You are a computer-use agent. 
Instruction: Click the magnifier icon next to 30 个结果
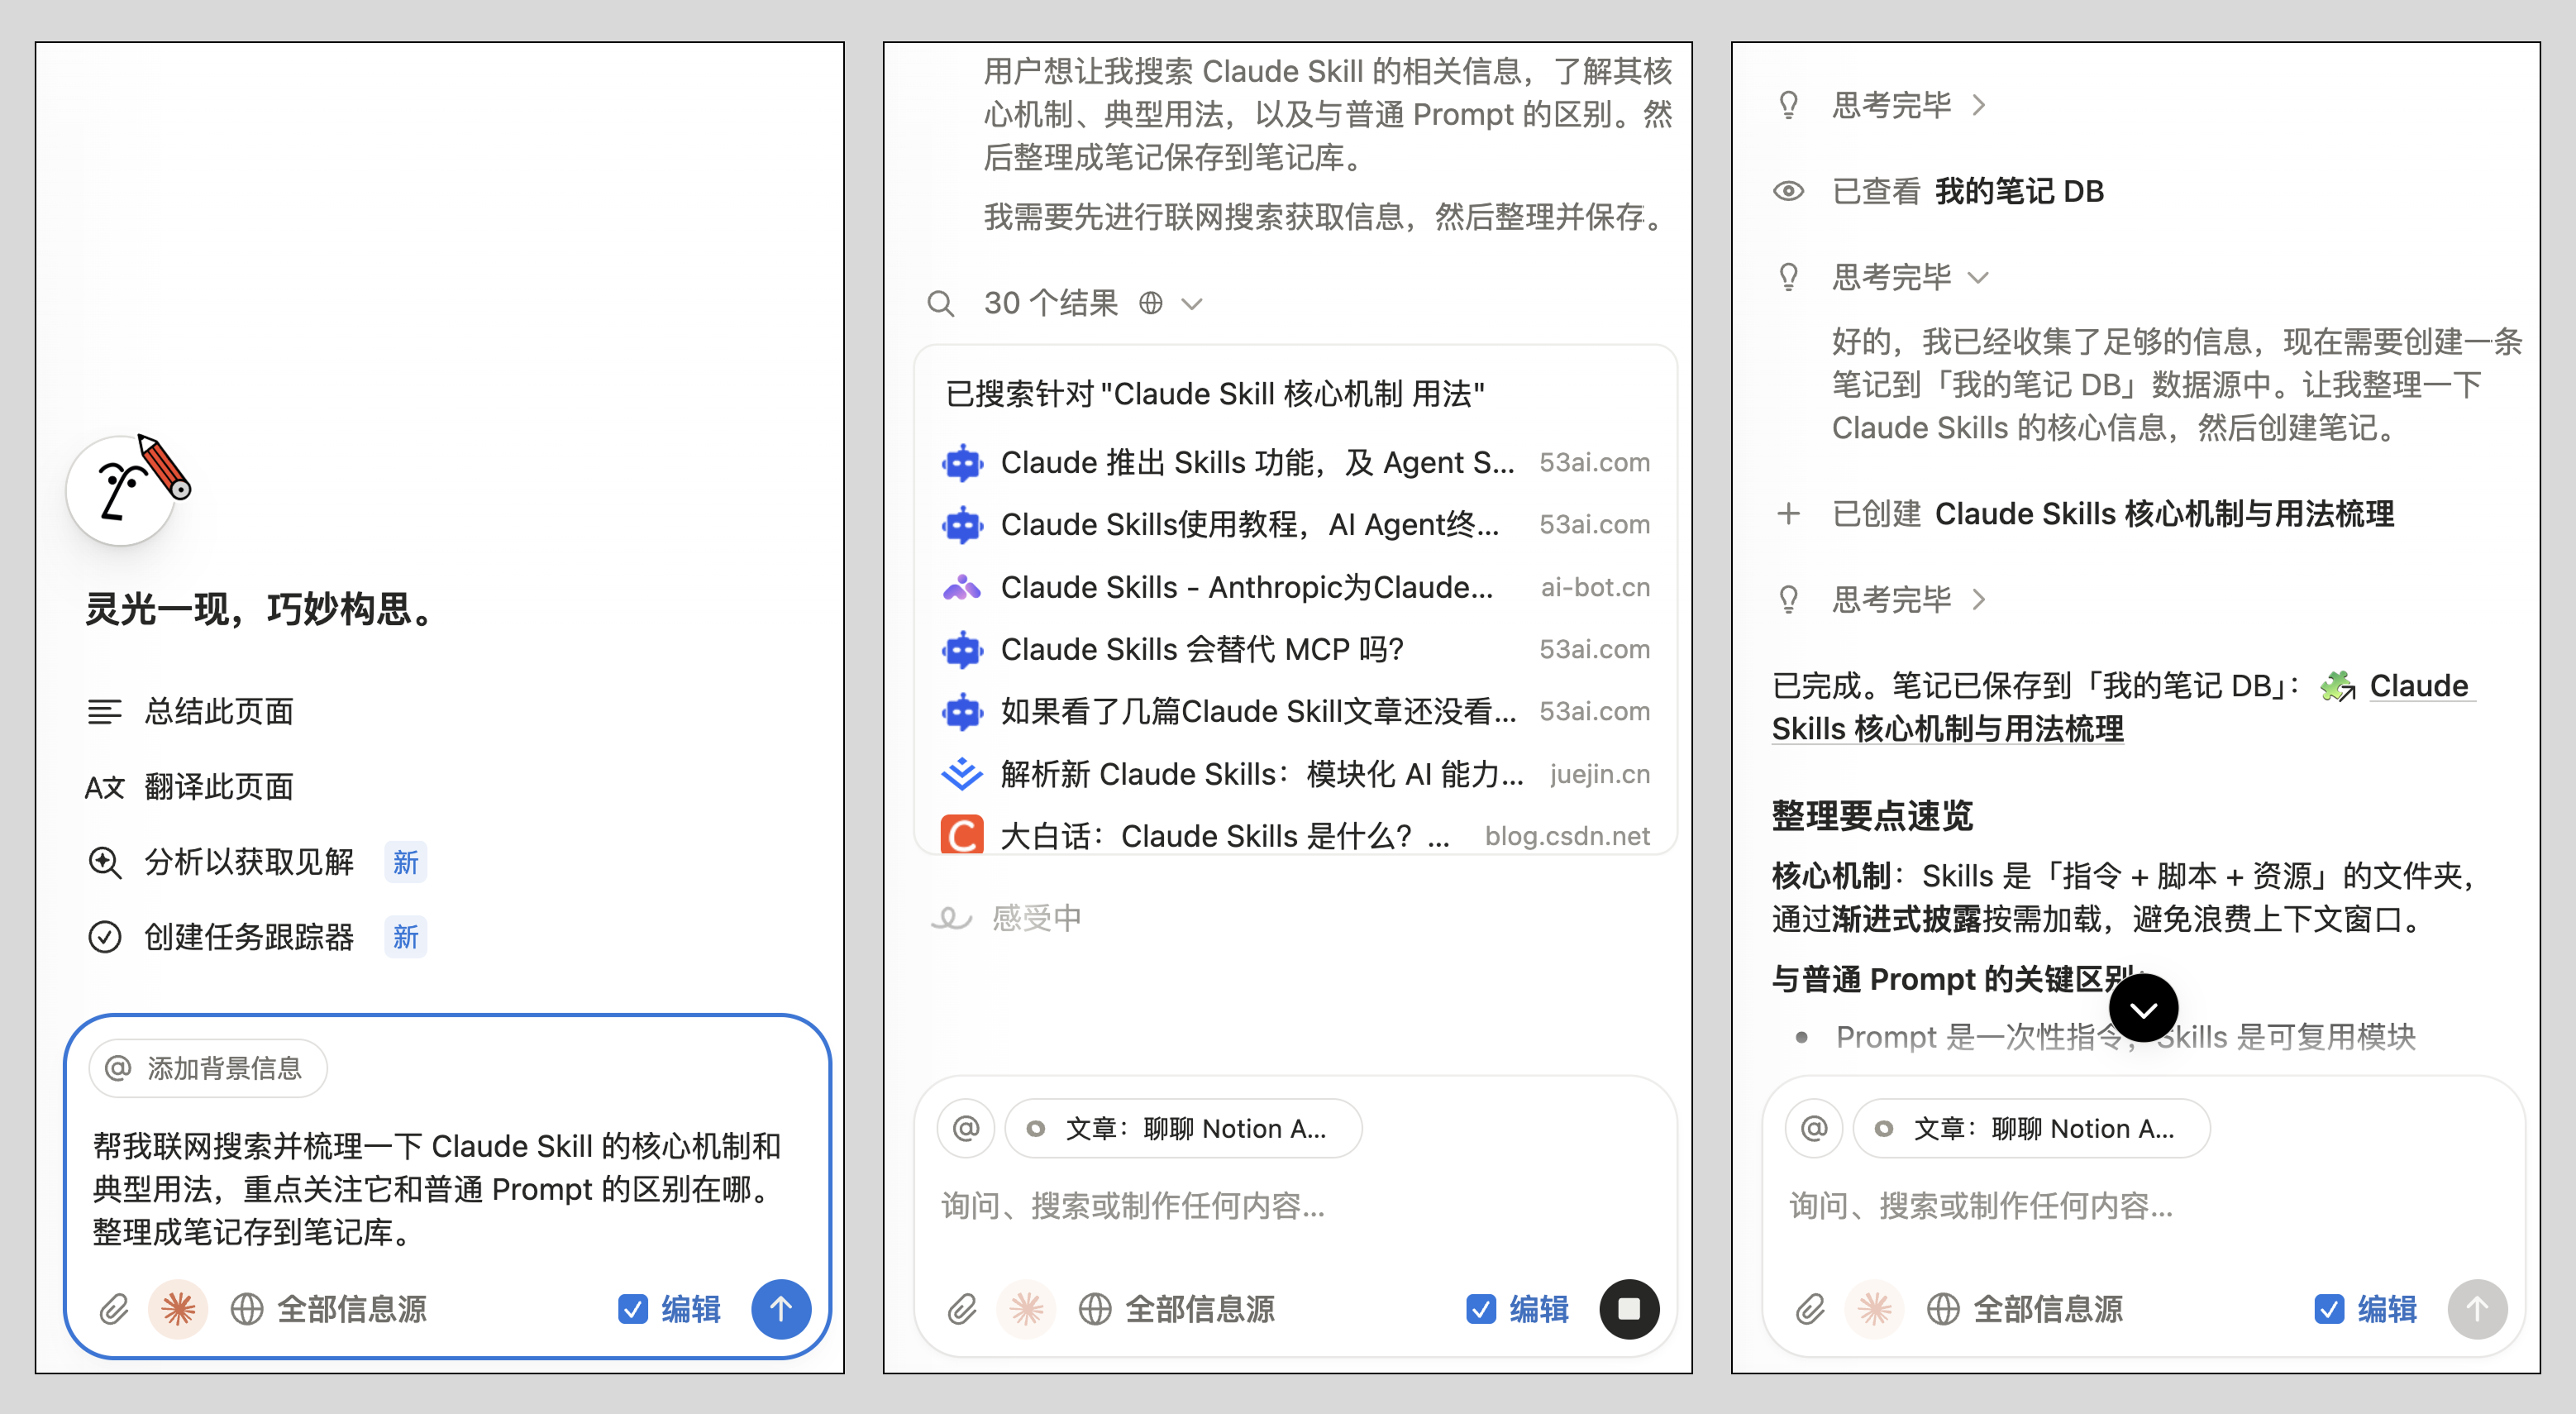click(941, 303)
